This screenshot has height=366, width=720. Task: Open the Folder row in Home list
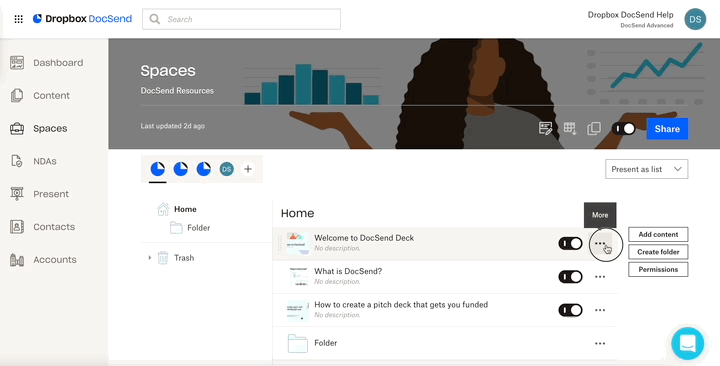click(445, 343)
